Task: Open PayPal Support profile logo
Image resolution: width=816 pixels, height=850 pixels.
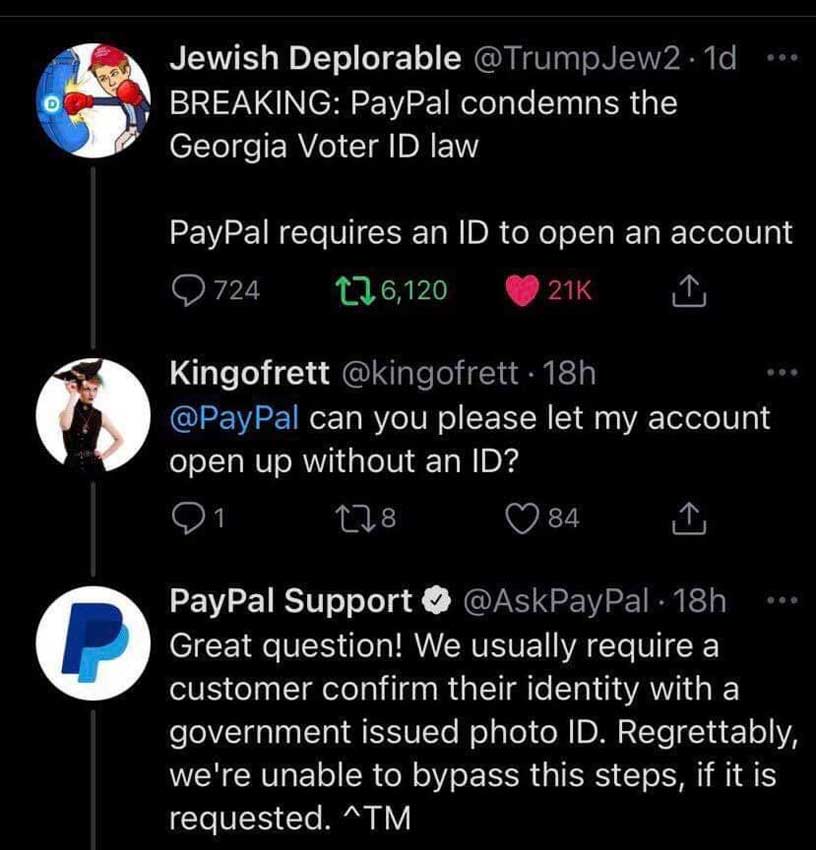Action: [92, 643]
